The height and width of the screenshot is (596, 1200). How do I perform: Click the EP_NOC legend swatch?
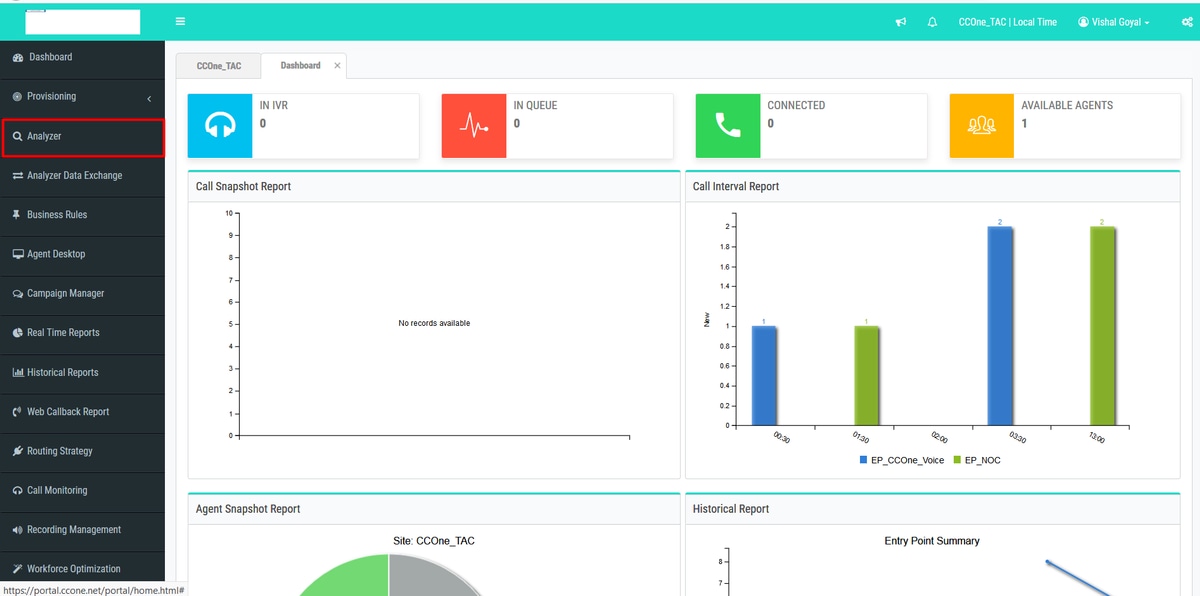coord(957,460)
